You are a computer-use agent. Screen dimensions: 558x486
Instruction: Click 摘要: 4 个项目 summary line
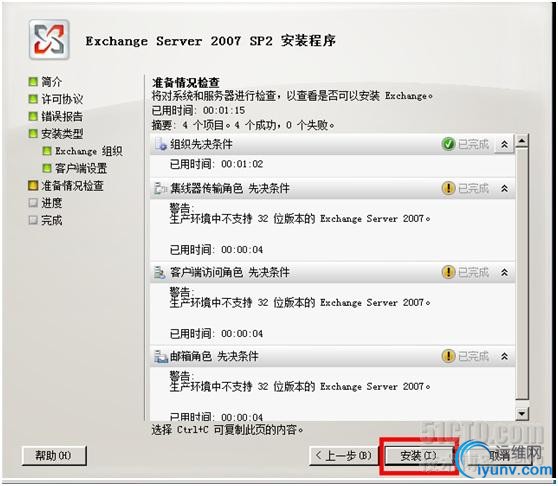click(x=243, y=125)
